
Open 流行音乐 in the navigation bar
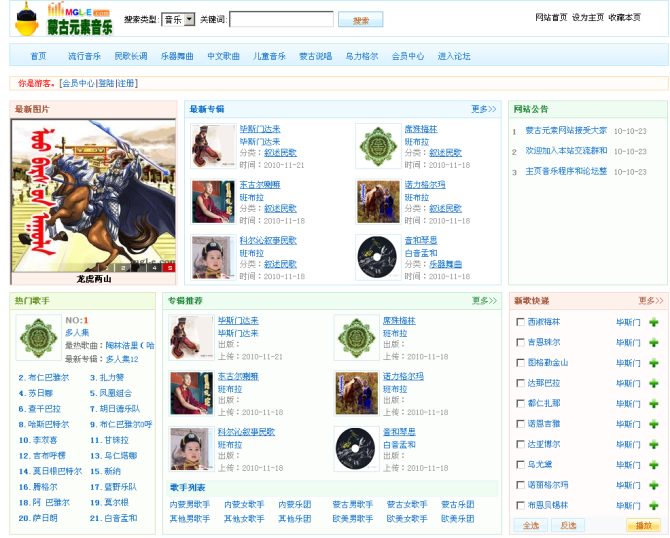coord(84,56)
